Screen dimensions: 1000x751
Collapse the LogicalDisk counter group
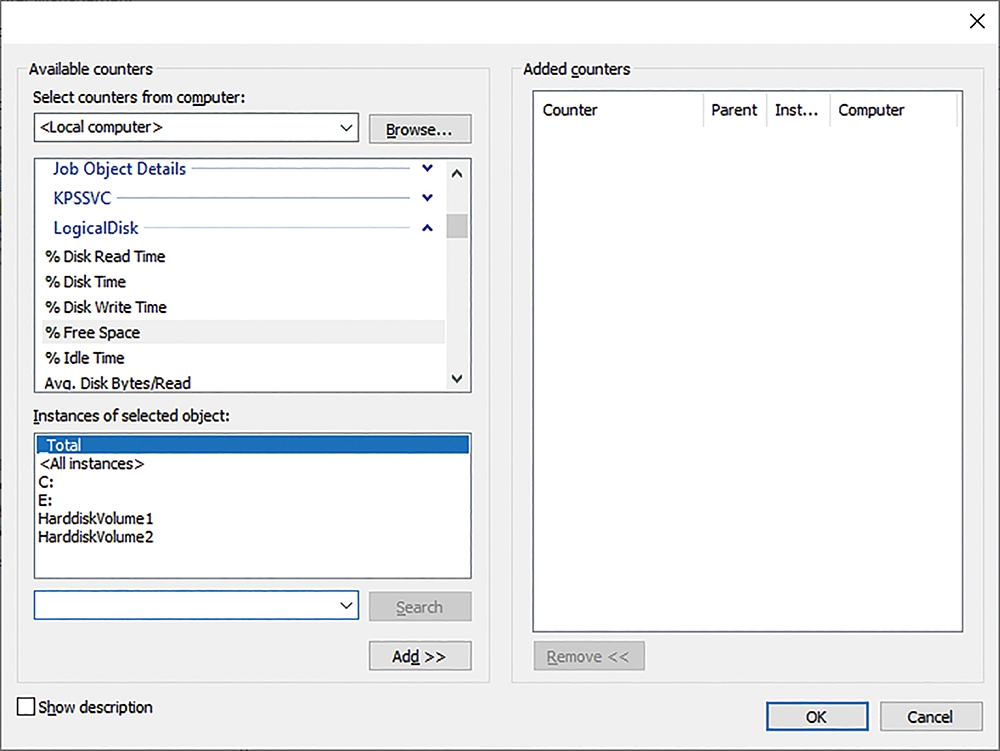[427, 228]
